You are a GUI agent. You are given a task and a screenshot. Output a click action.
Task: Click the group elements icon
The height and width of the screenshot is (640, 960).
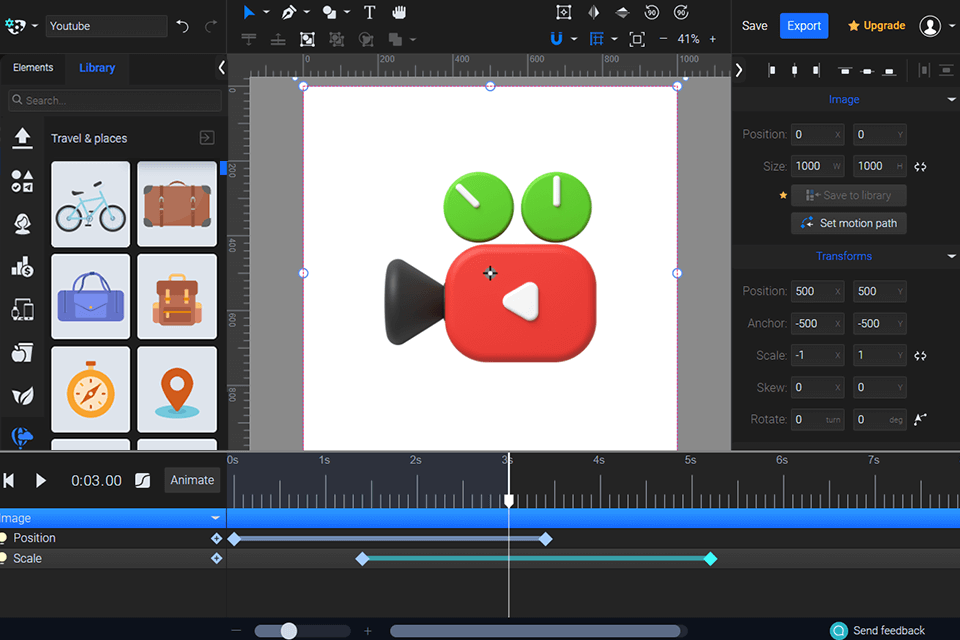tap(307, 40)
